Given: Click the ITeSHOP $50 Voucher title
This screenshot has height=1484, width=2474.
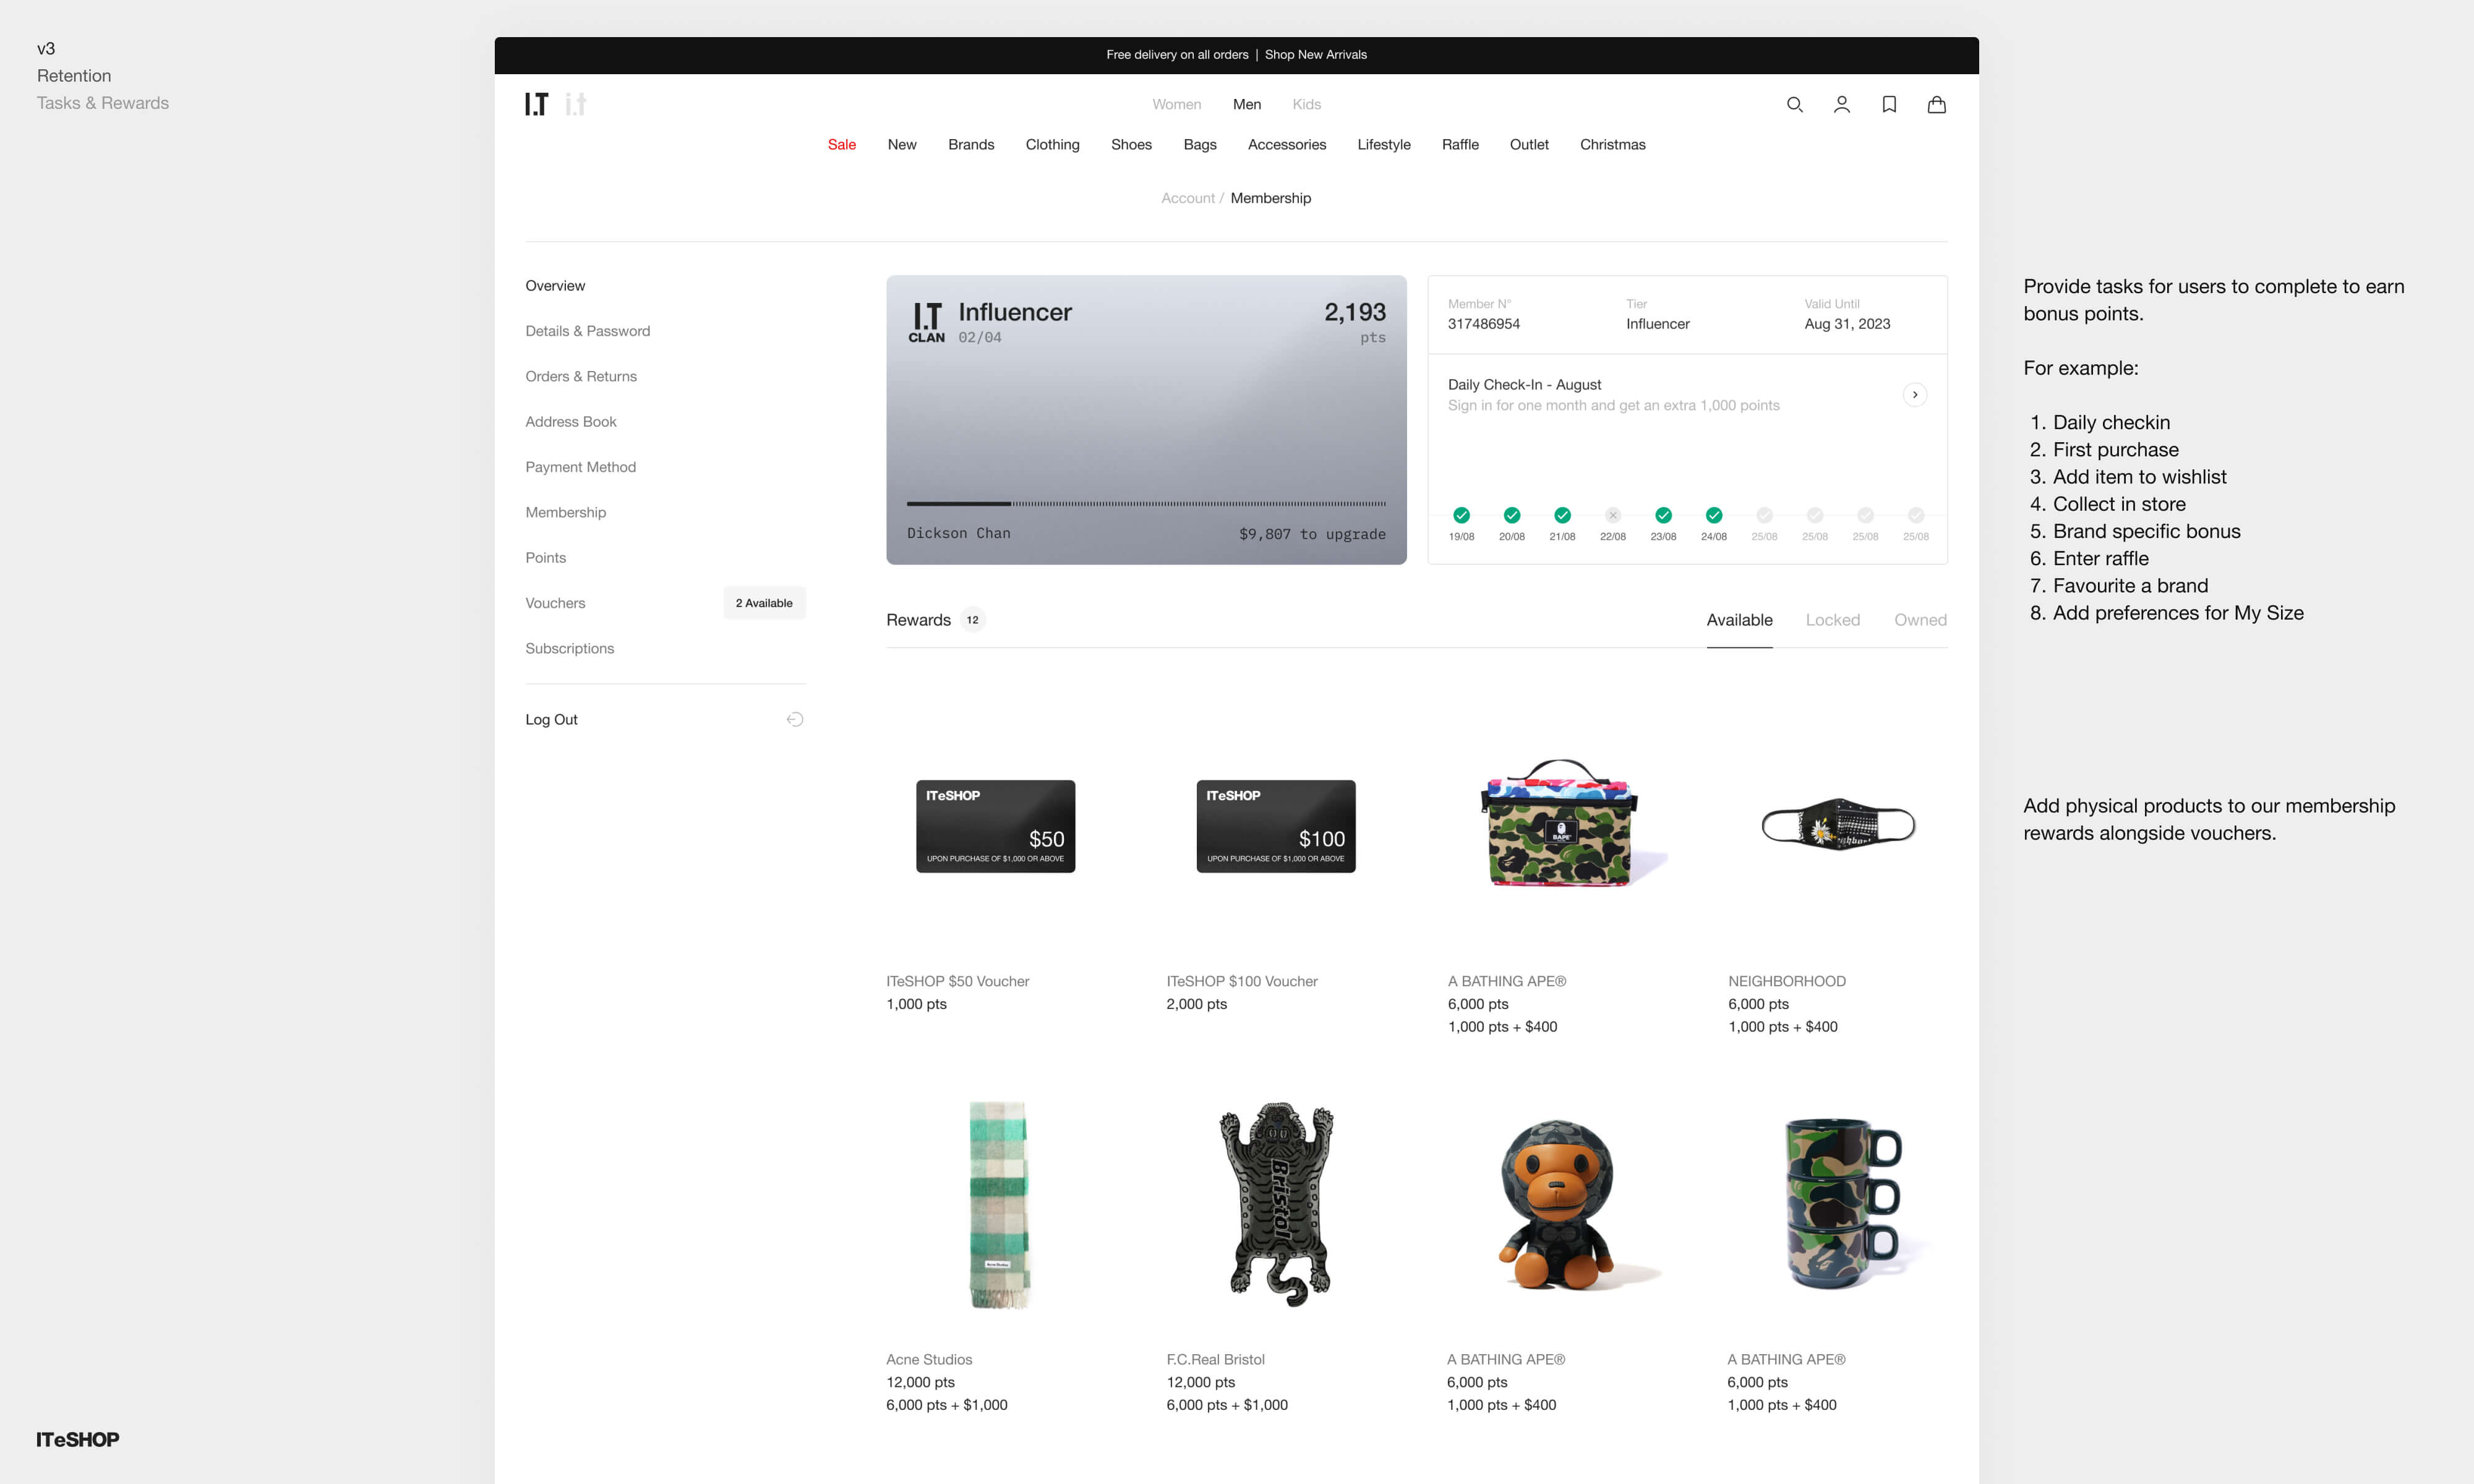Looking at the screenshot, I should tap(957, 981).
